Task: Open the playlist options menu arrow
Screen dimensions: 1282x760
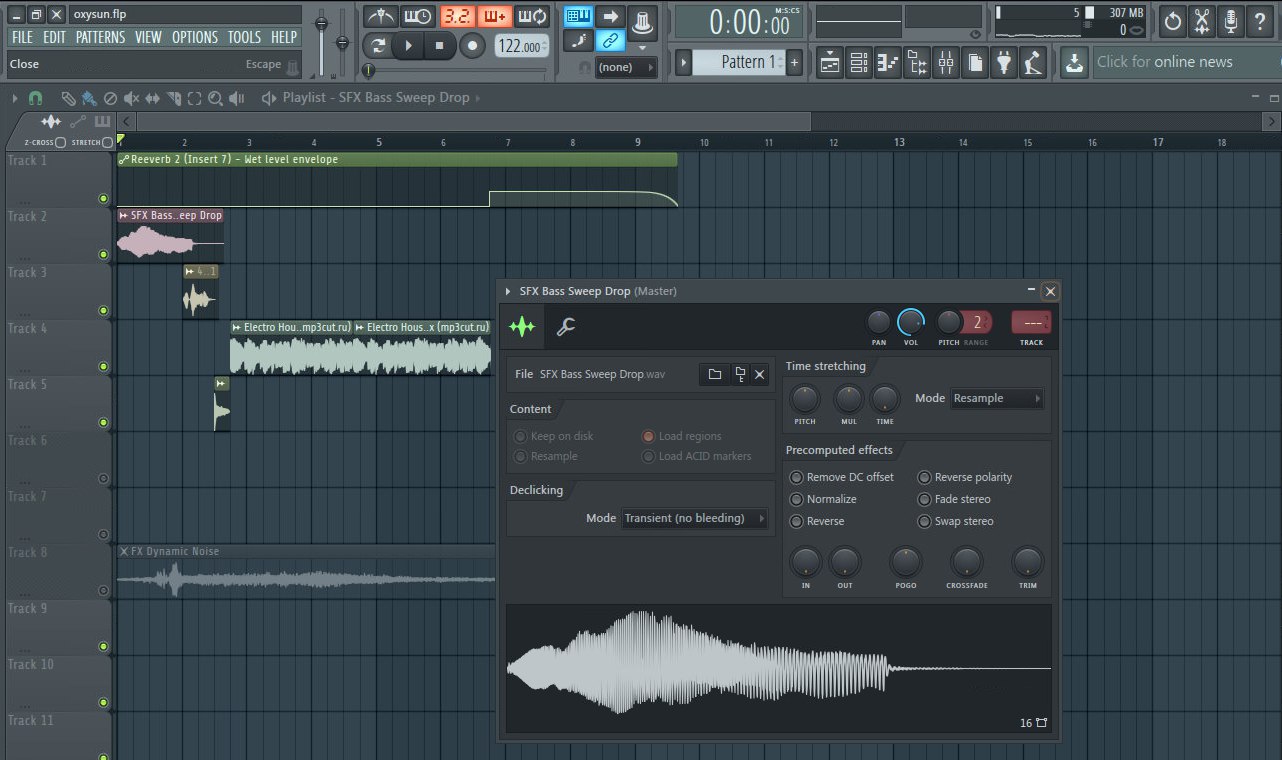Action: point(15,98)
